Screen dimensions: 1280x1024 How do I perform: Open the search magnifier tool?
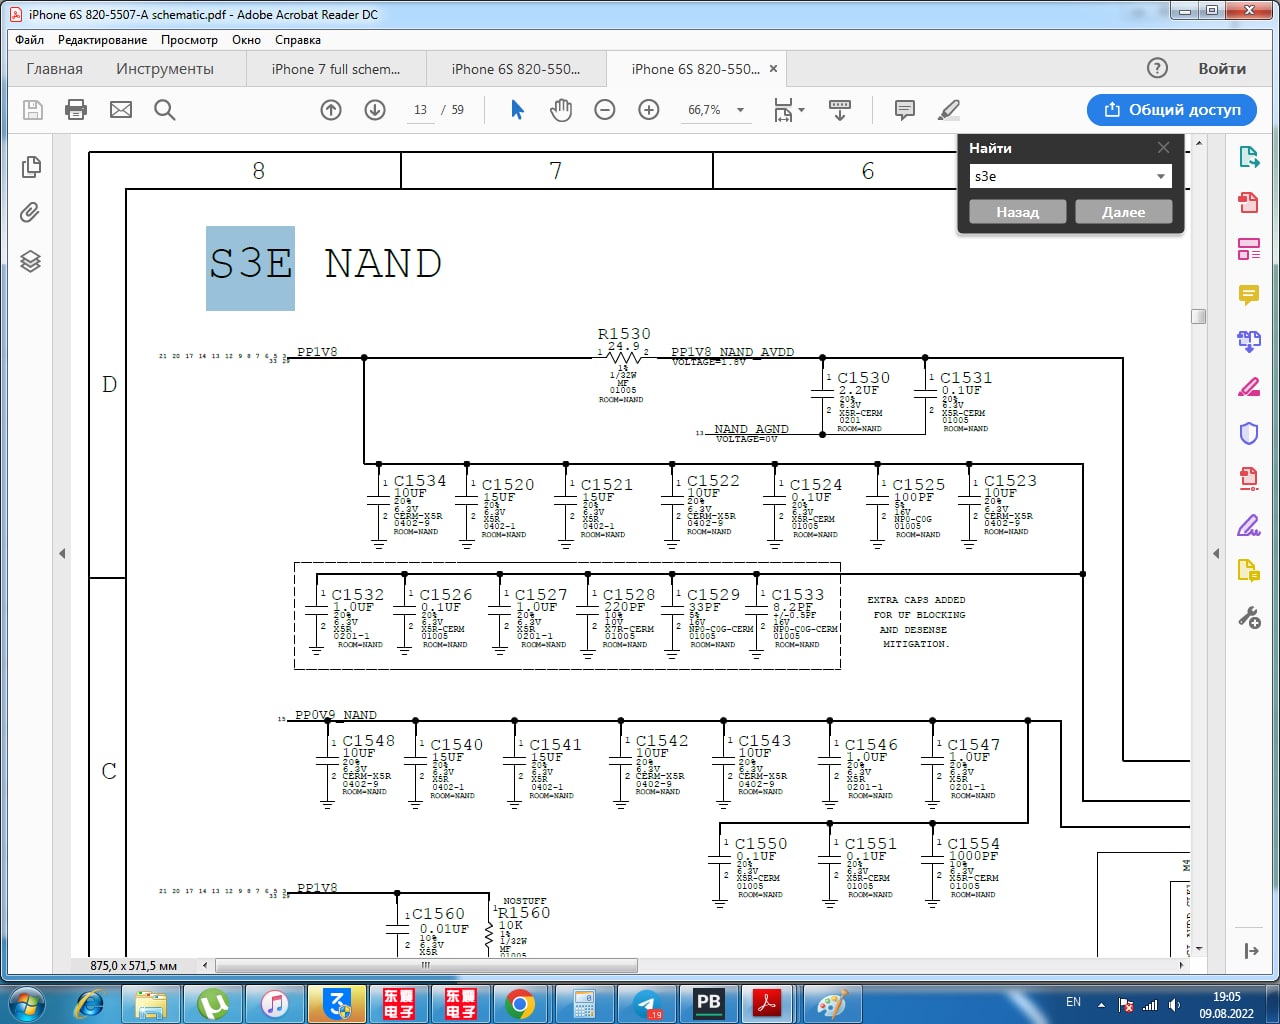coord(165,110)
